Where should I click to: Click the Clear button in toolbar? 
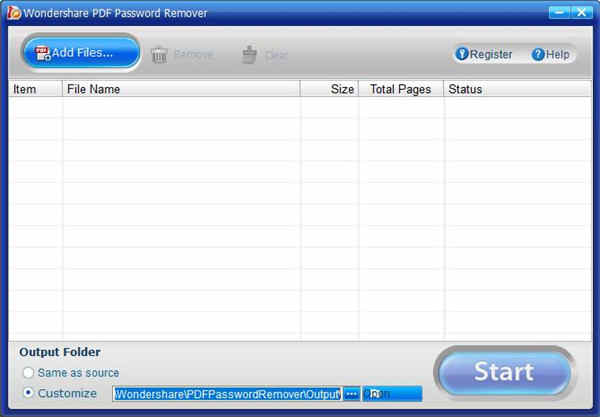pyautogui.click(x=264, y=55)
